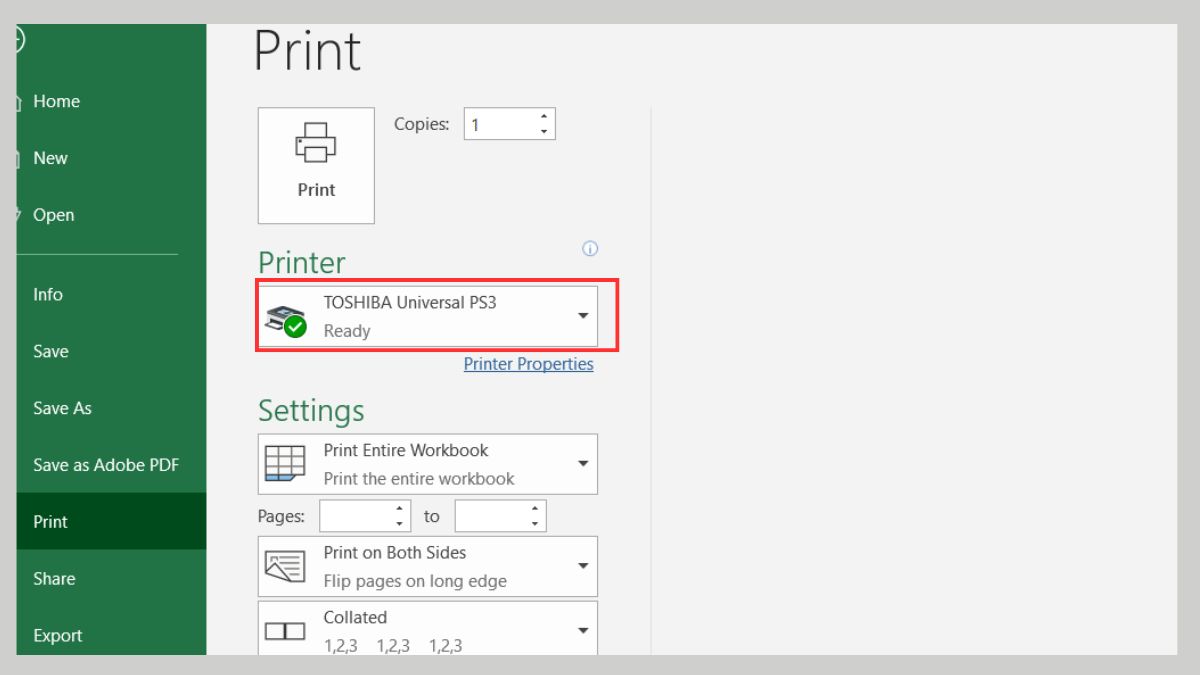Open the Export menu item
Viewport: 1200px width, 675px height.
[x=58, y=635]
